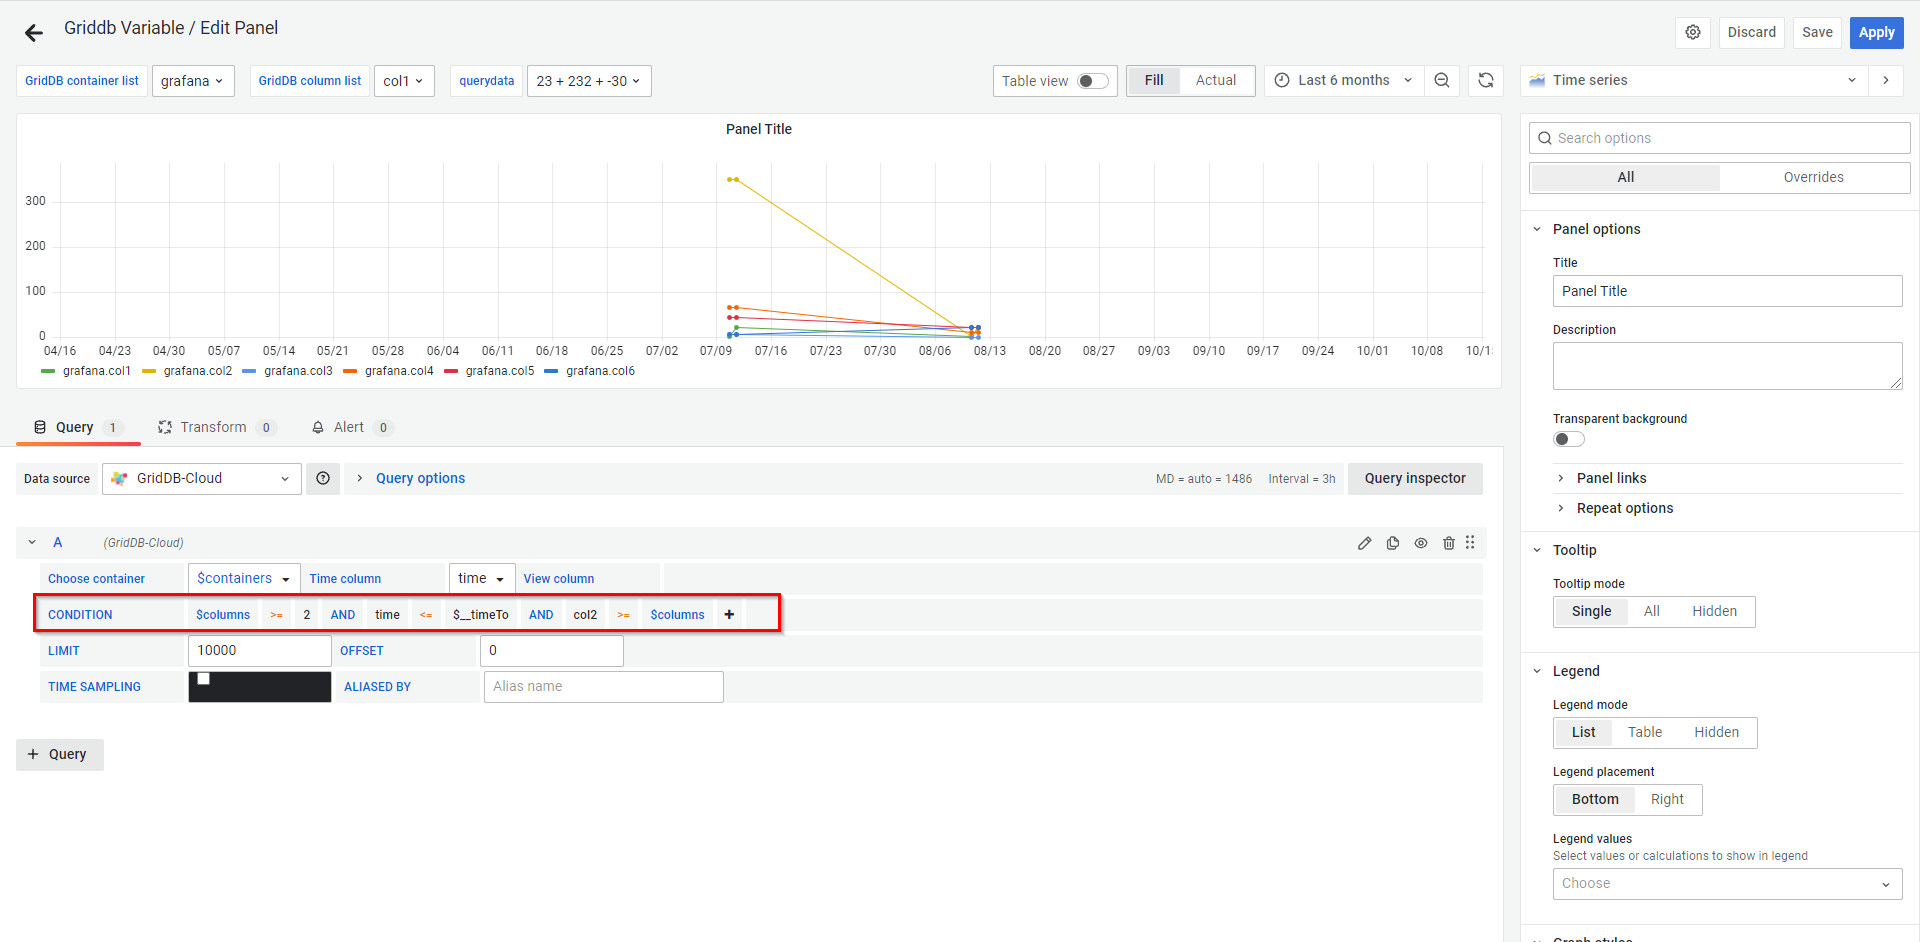The height and width of the screenshot is (942, 1920).
Task: Toggle Table view switch
Action: (1092, 81)
